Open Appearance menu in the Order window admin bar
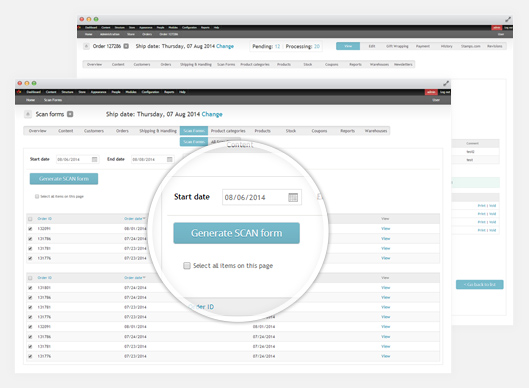 (x=146, y=28)
